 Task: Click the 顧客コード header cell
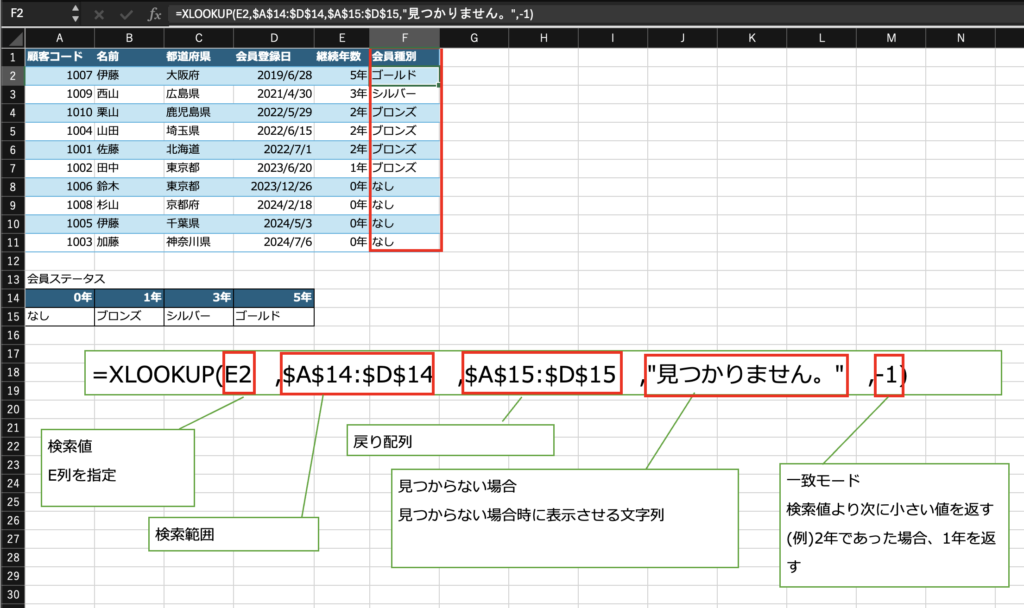tap(59, 57)
